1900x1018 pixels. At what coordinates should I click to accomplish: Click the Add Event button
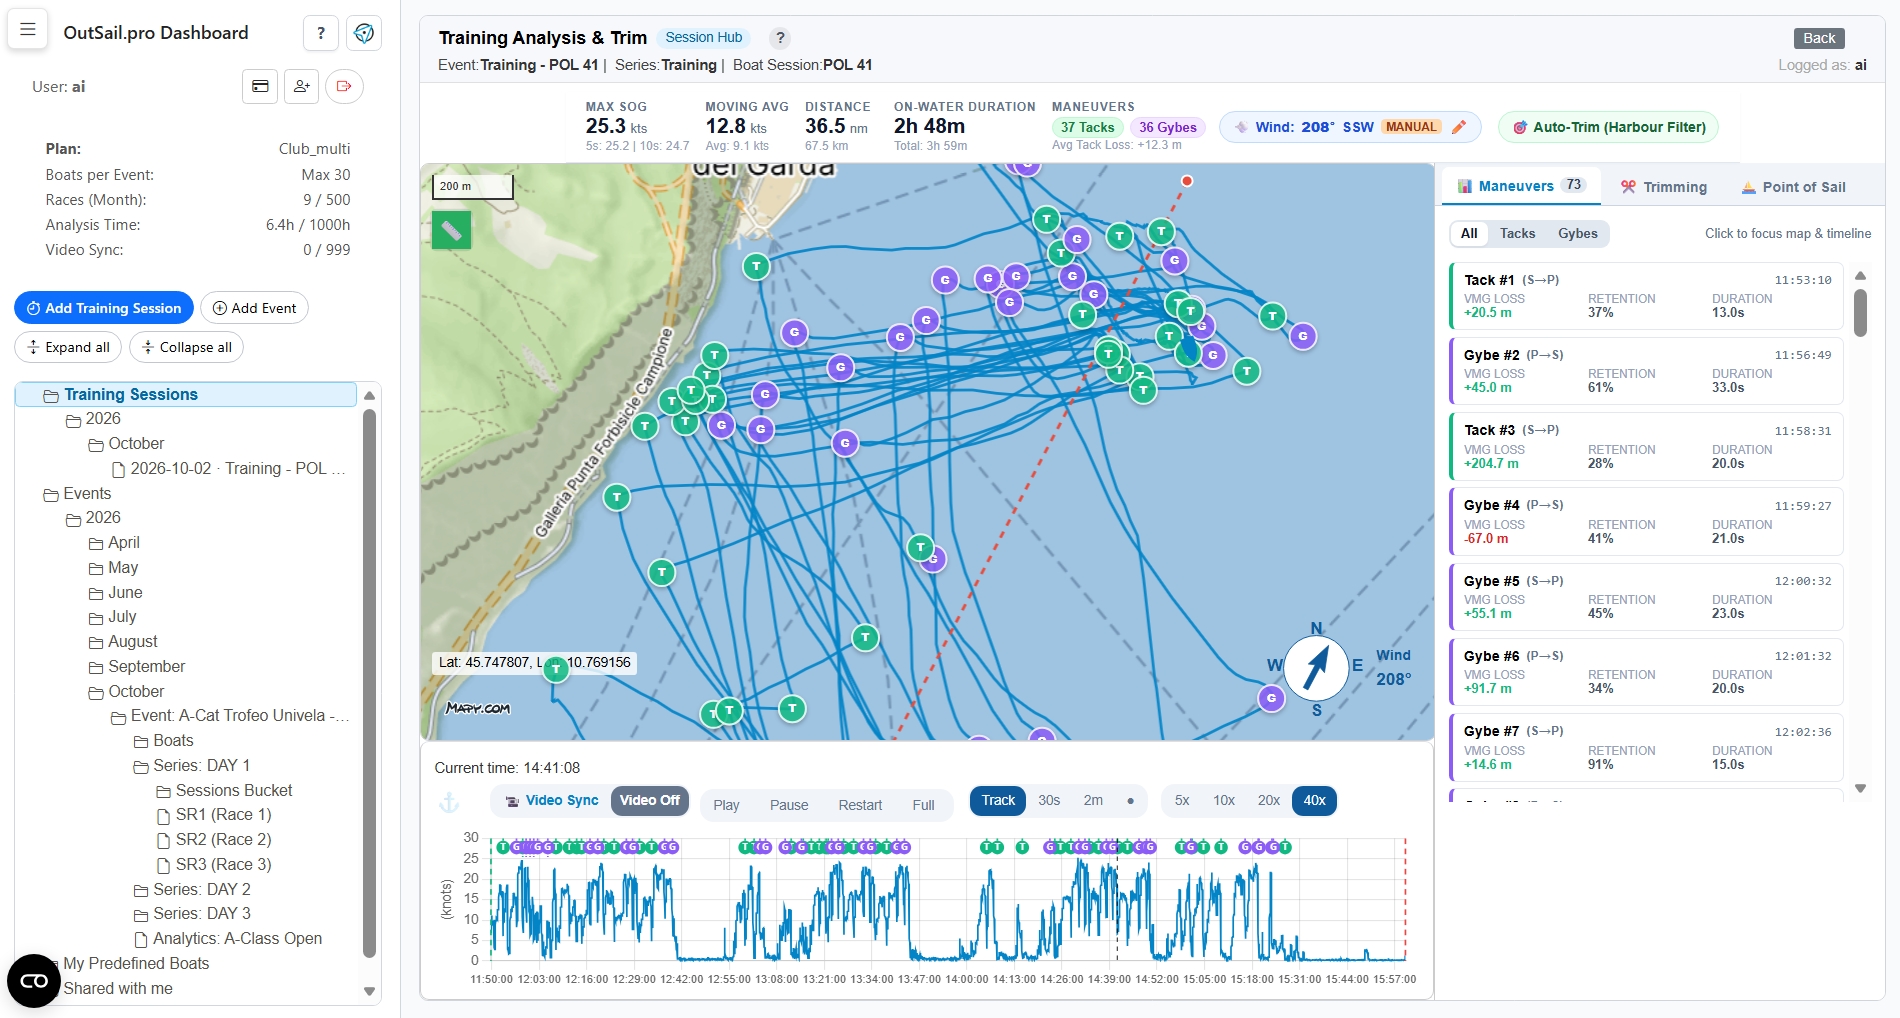click(x=254, y=308)
